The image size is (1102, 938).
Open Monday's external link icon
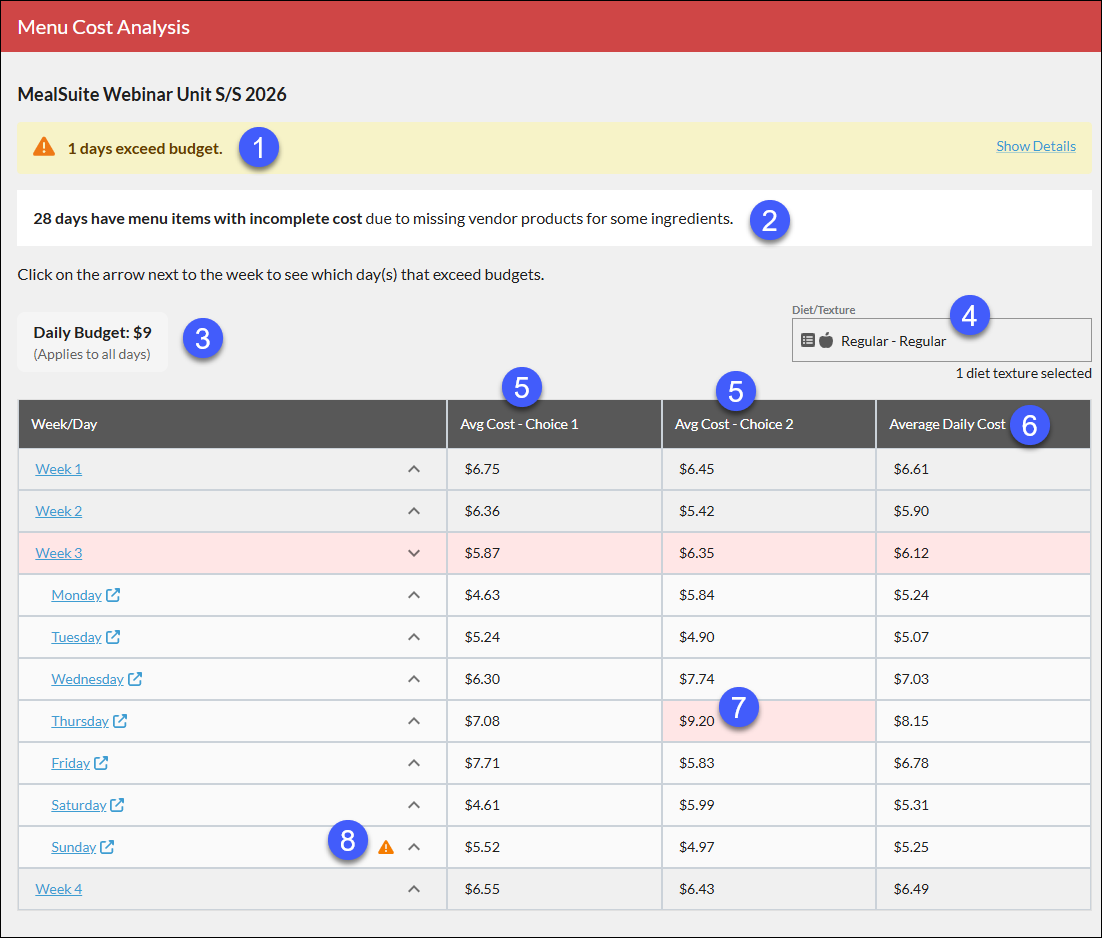coord(113,595)
